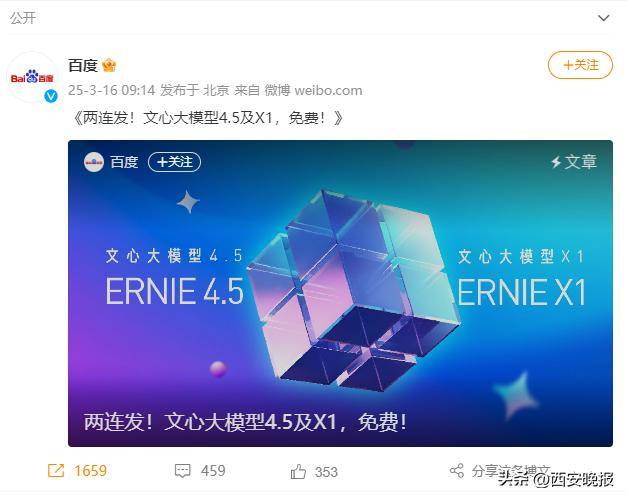Click the blue verified badge on the avatar
Image resolution: width=628 pixels, height=501 pixels.
[x=51, y=96]
